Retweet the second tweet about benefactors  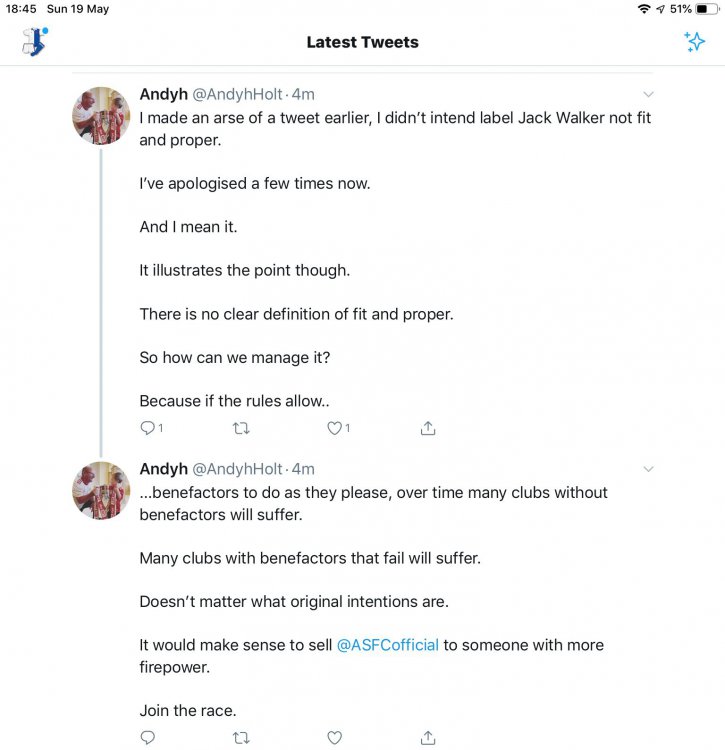coord(241,738)
